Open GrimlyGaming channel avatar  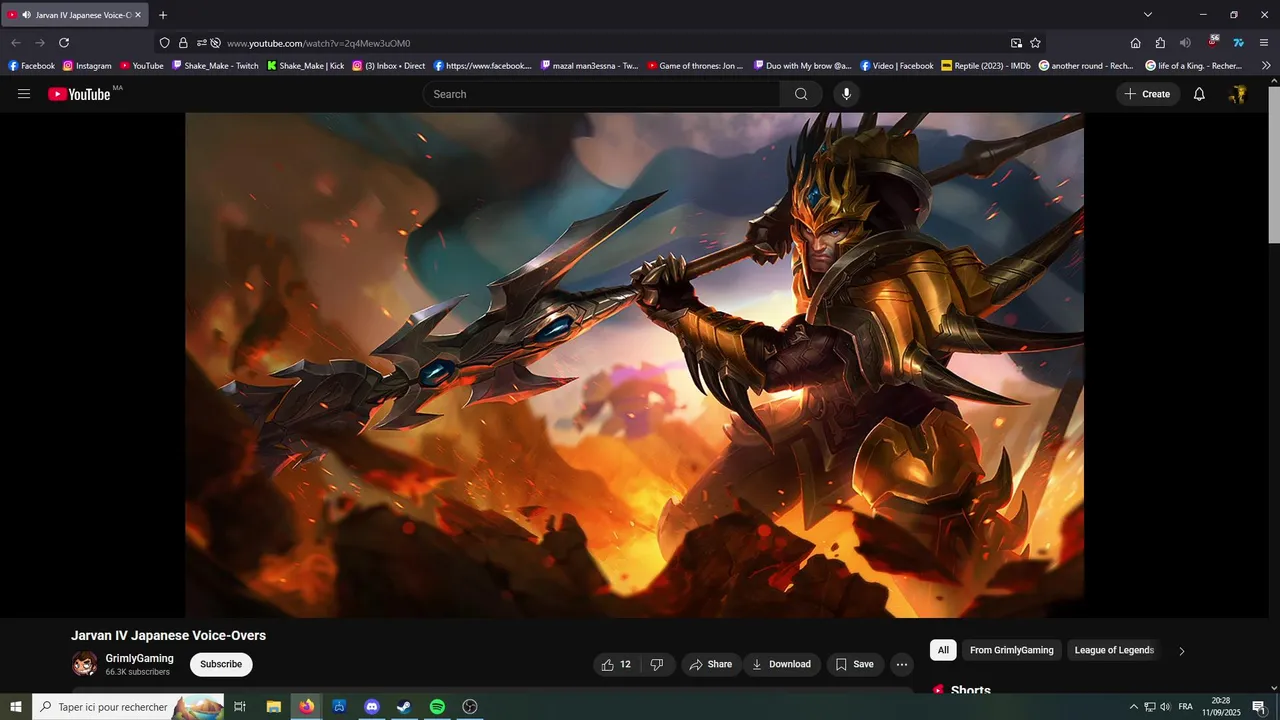[x=84, y=664]
